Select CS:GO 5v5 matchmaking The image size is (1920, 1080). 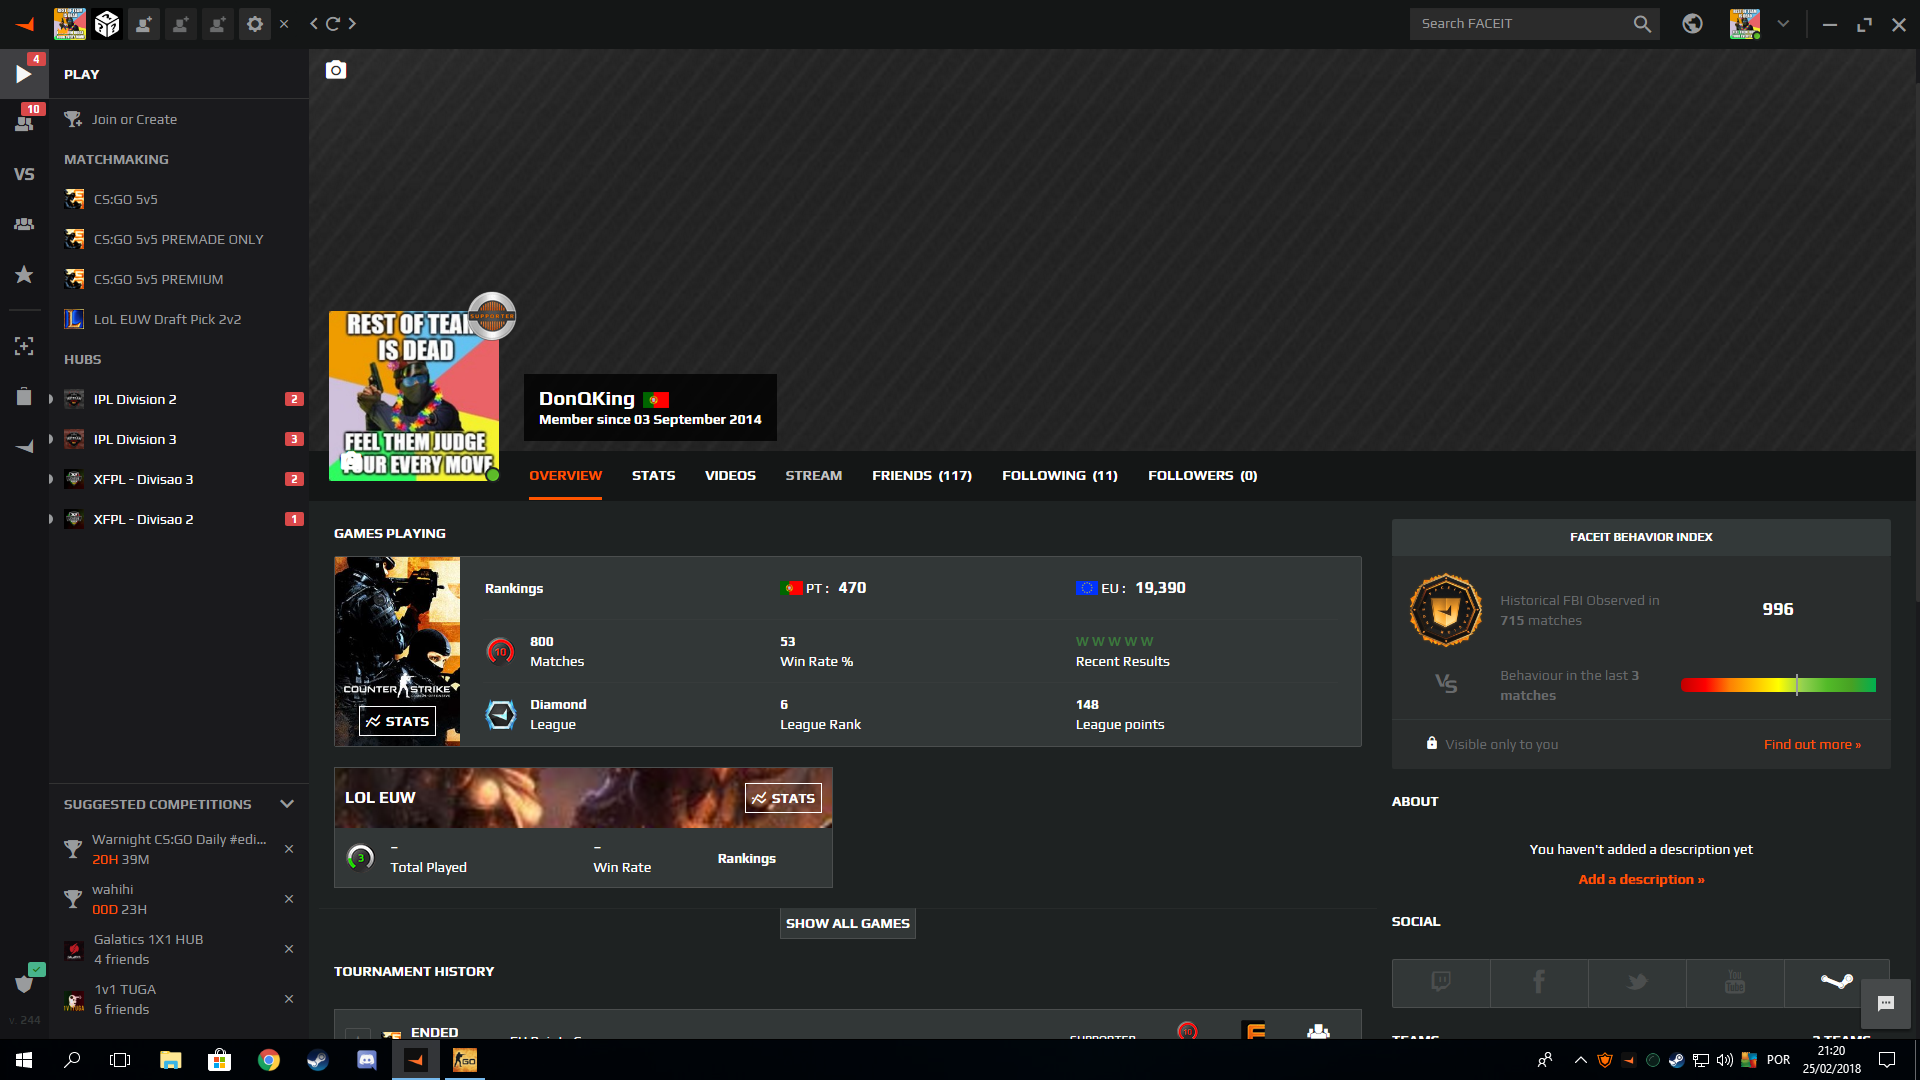125,199
